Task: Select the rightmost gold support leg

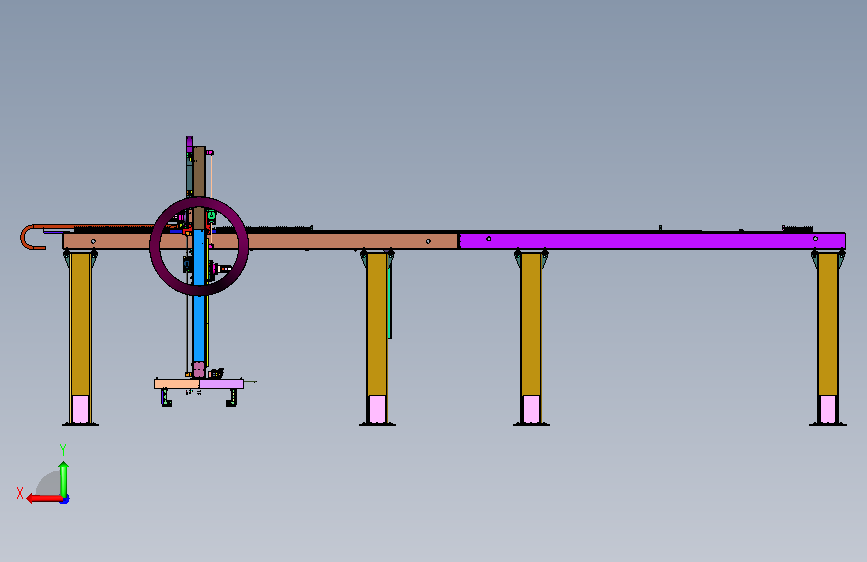Action: tap(828, 324)
